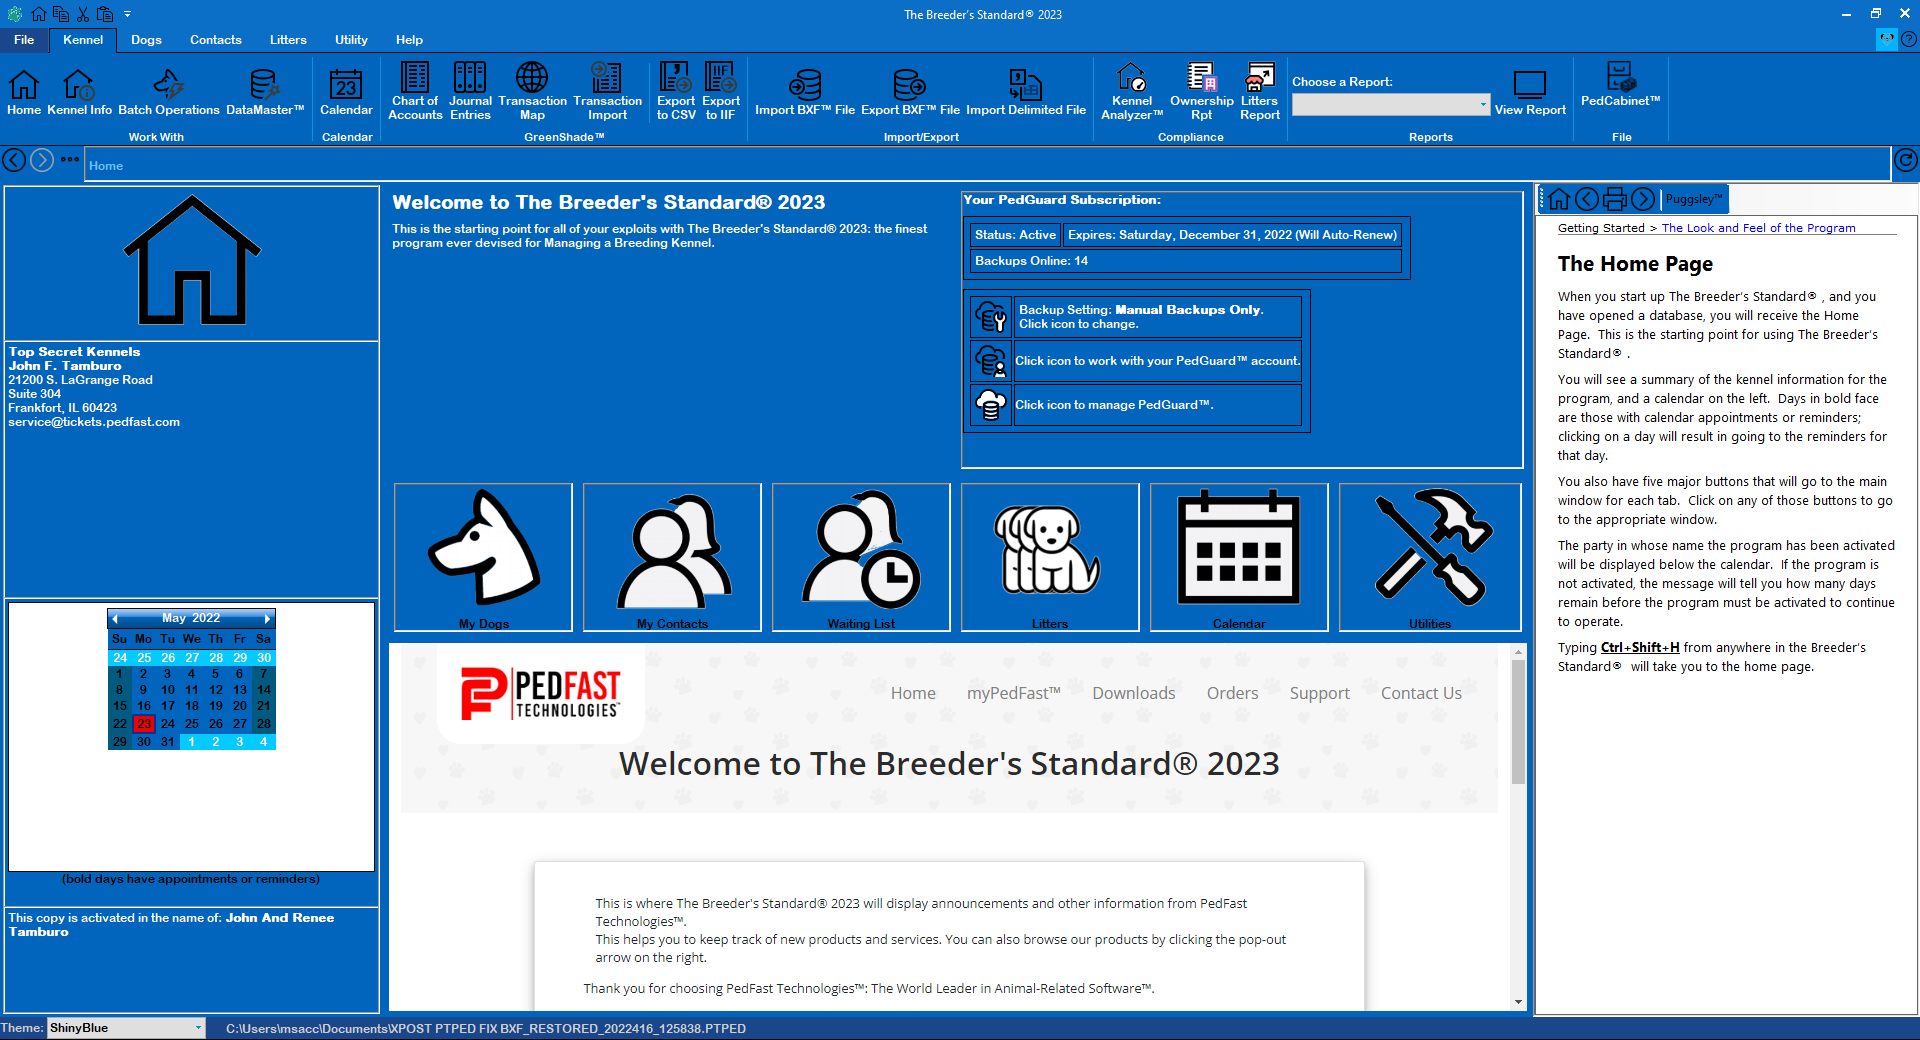Open My Dogs

482,557
